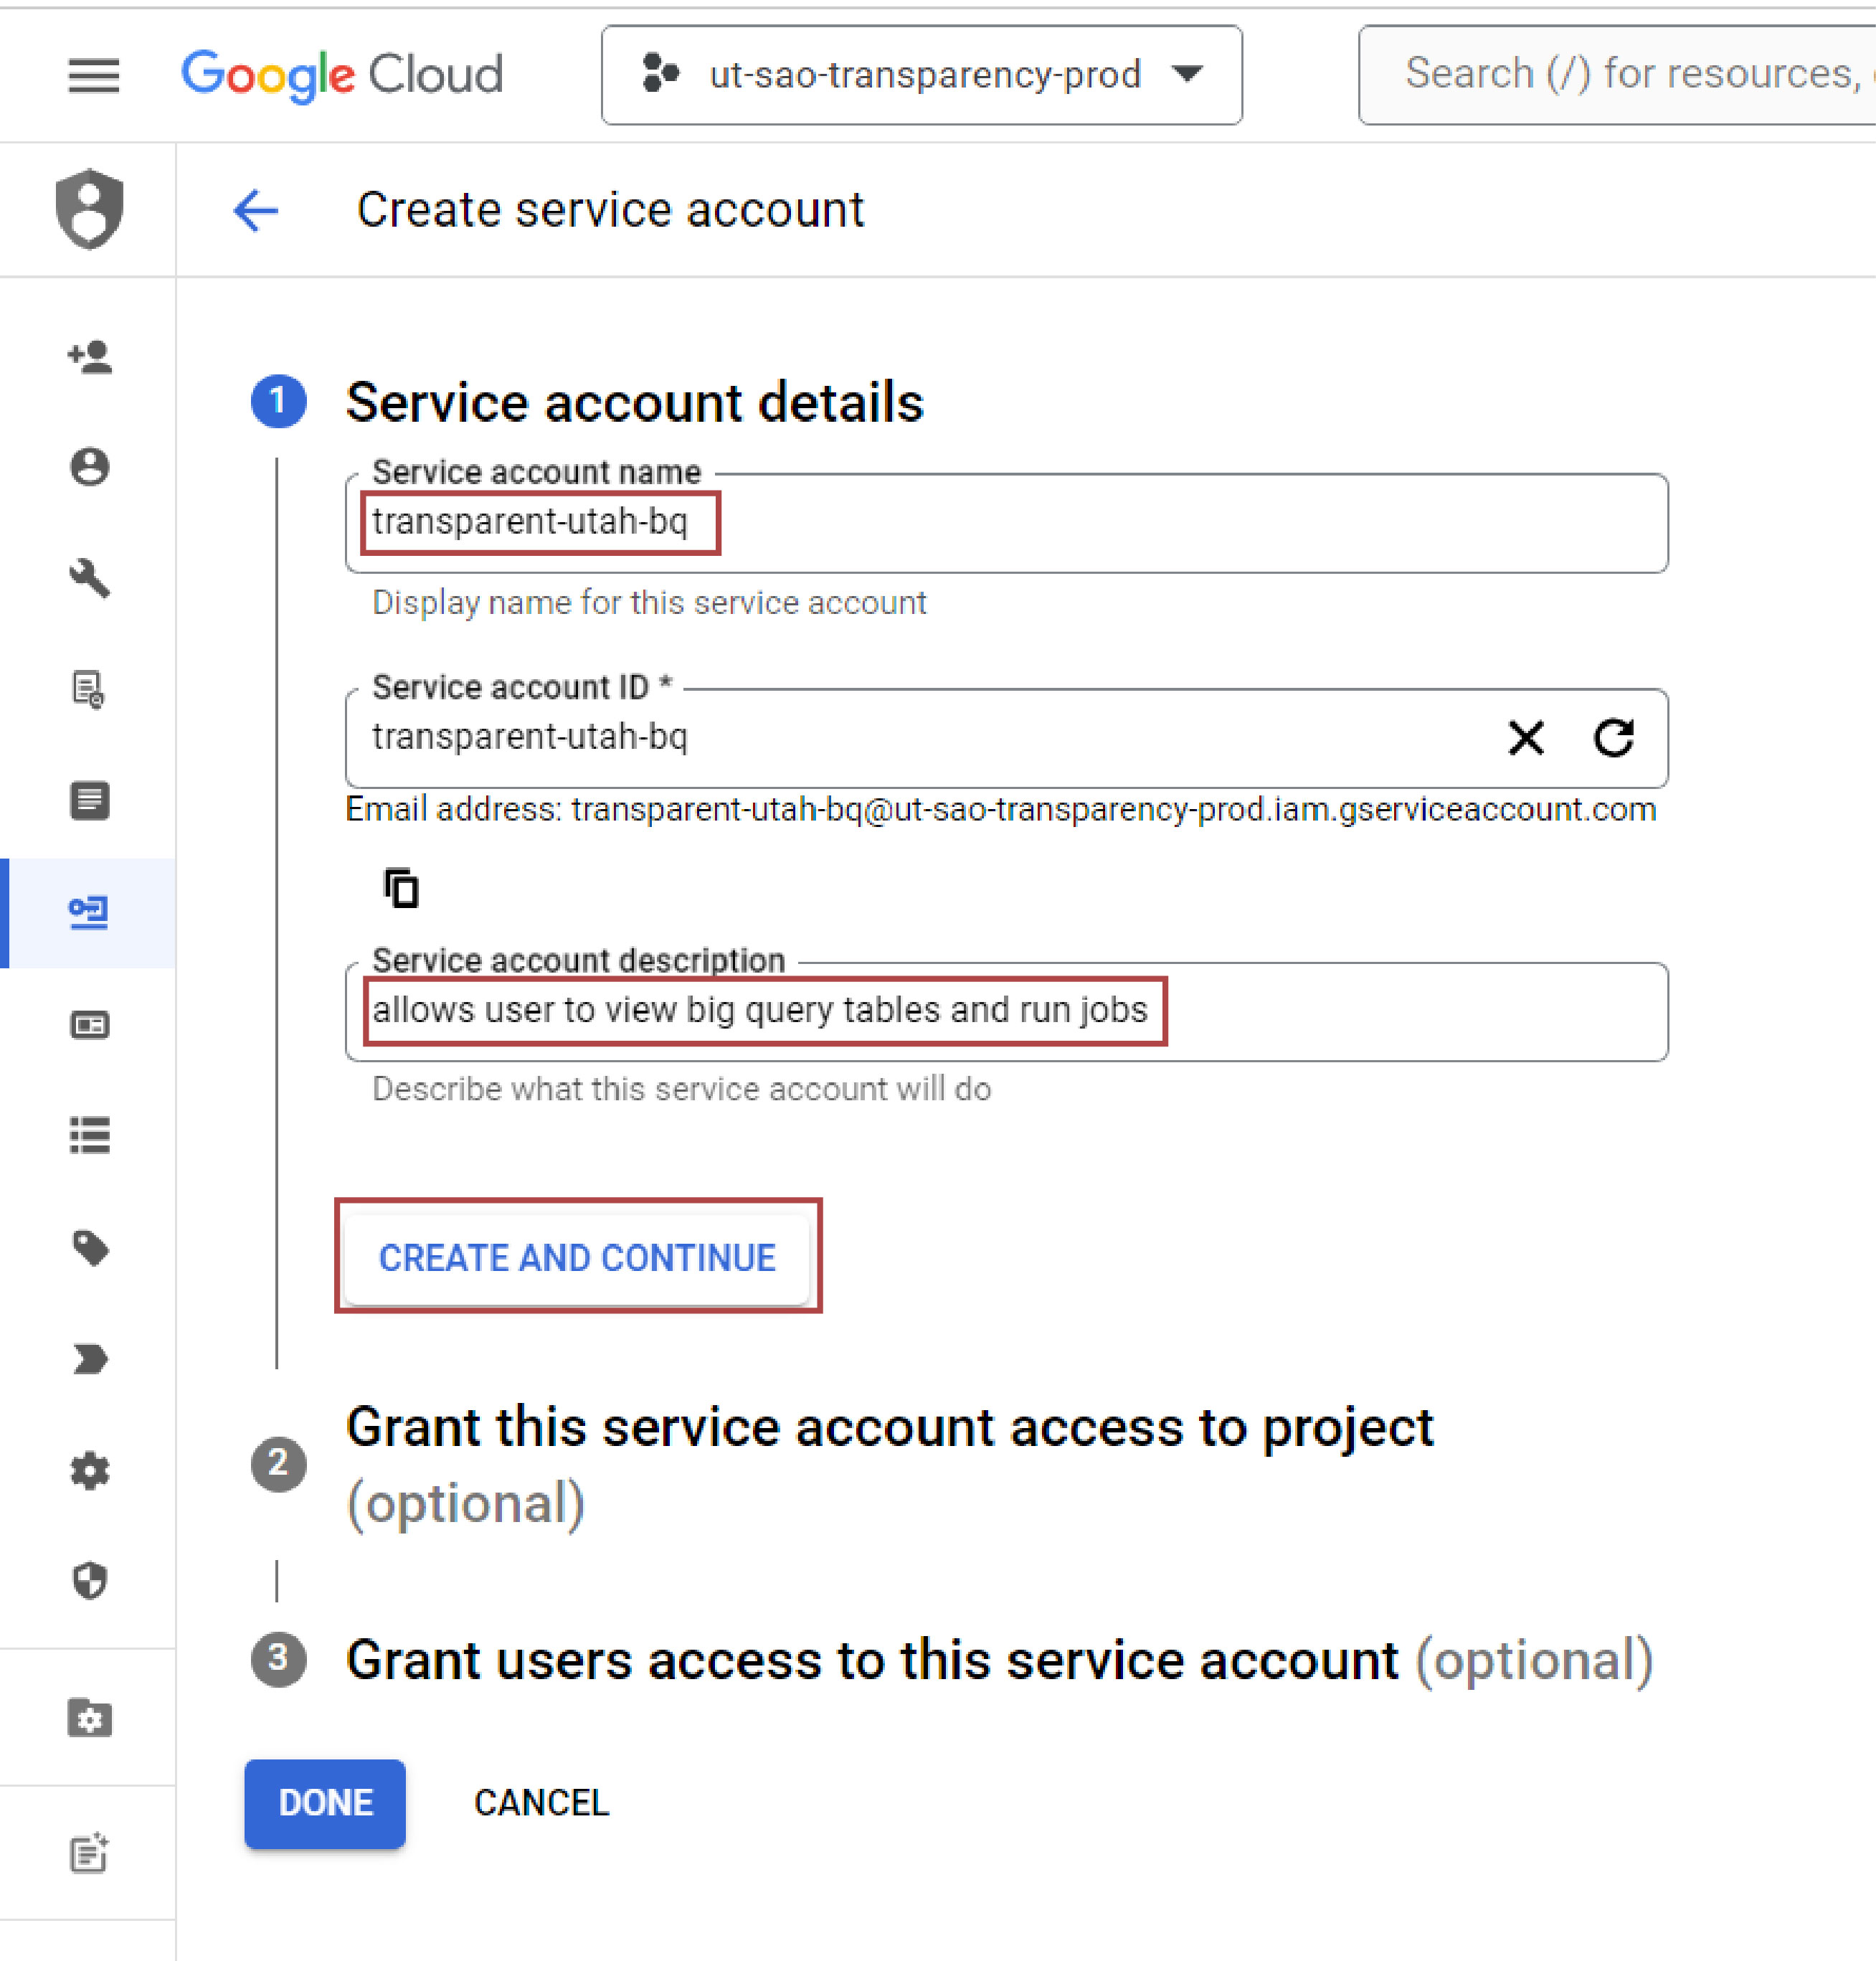Image resolution: width=1876 pixels, height=1961 pixels.
Task: Click into Service account description field
Action: tap(1005, 1011)
